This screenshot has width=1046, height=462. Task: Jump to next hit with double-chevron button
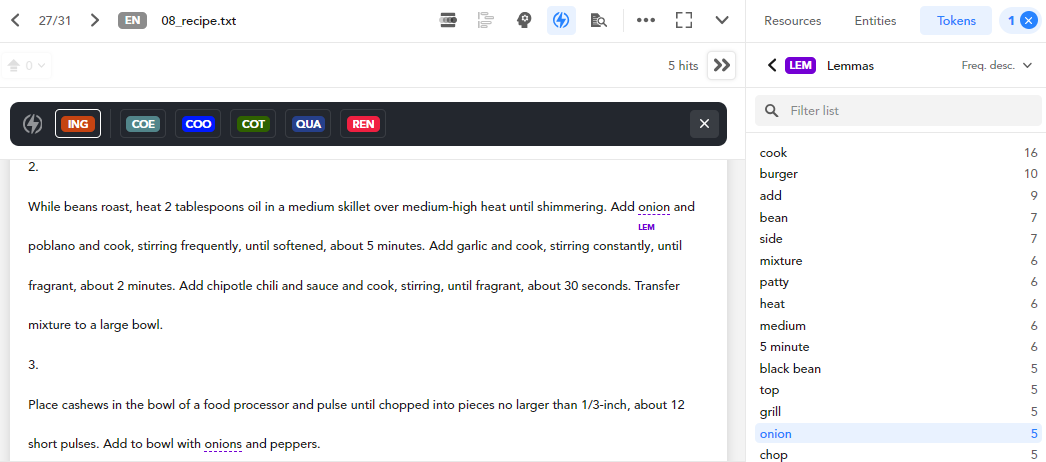pyautogui.click(x=721, y=65)
